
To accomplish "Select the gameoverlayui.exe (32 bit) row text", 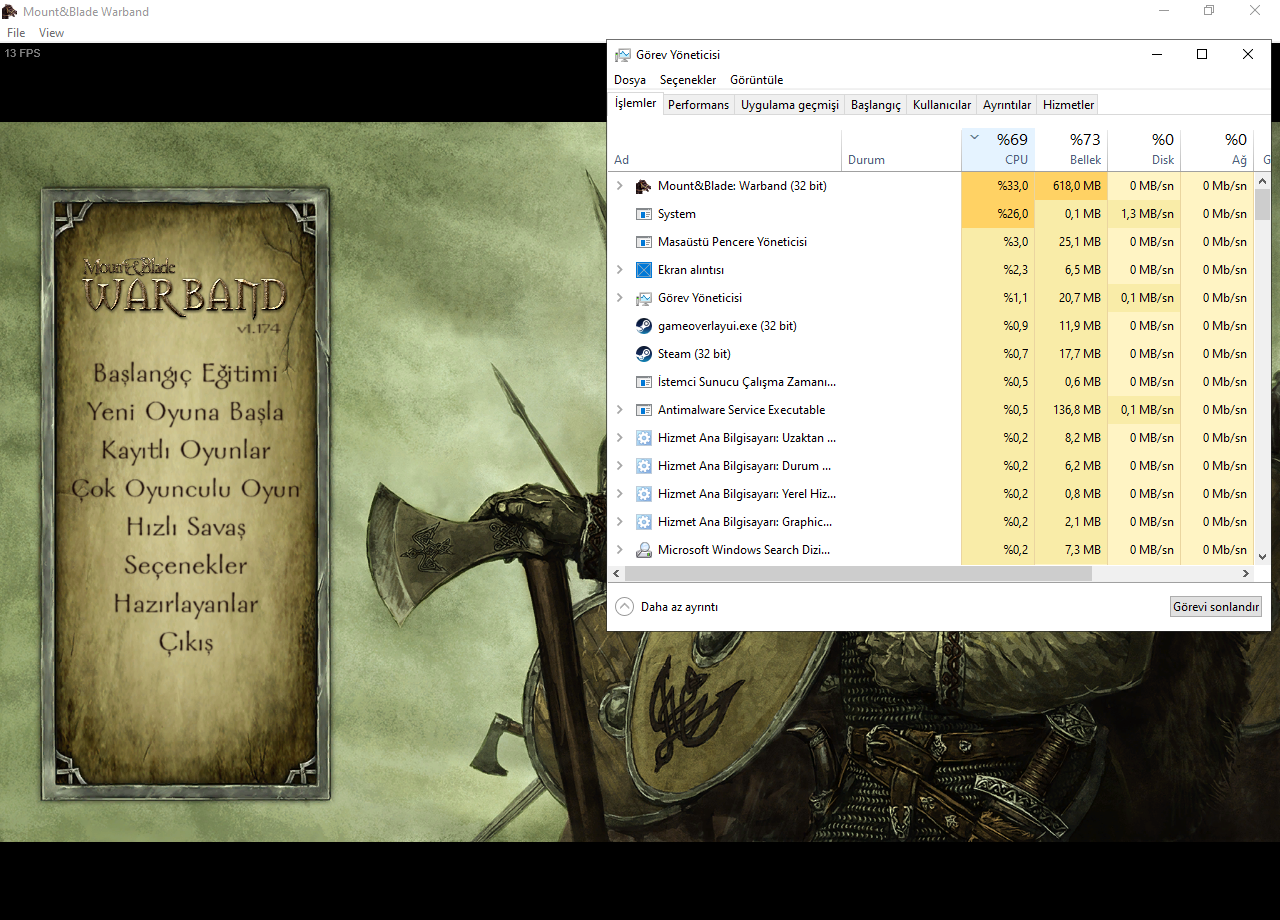I will tap(727, 326).
